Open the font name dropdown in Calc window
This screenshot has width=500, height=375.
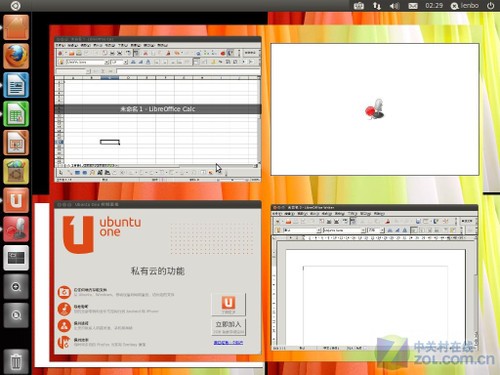(107, 62)
